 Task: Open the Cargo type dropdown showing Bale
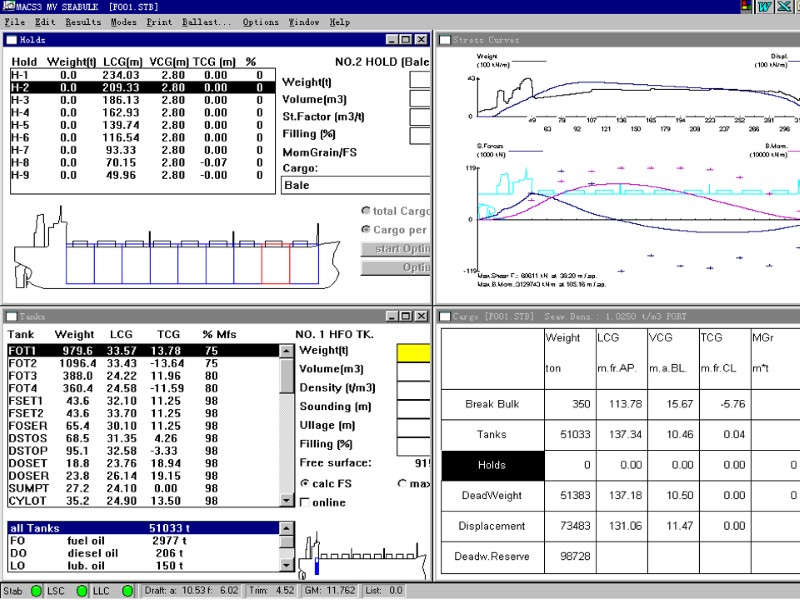point(355,185)
